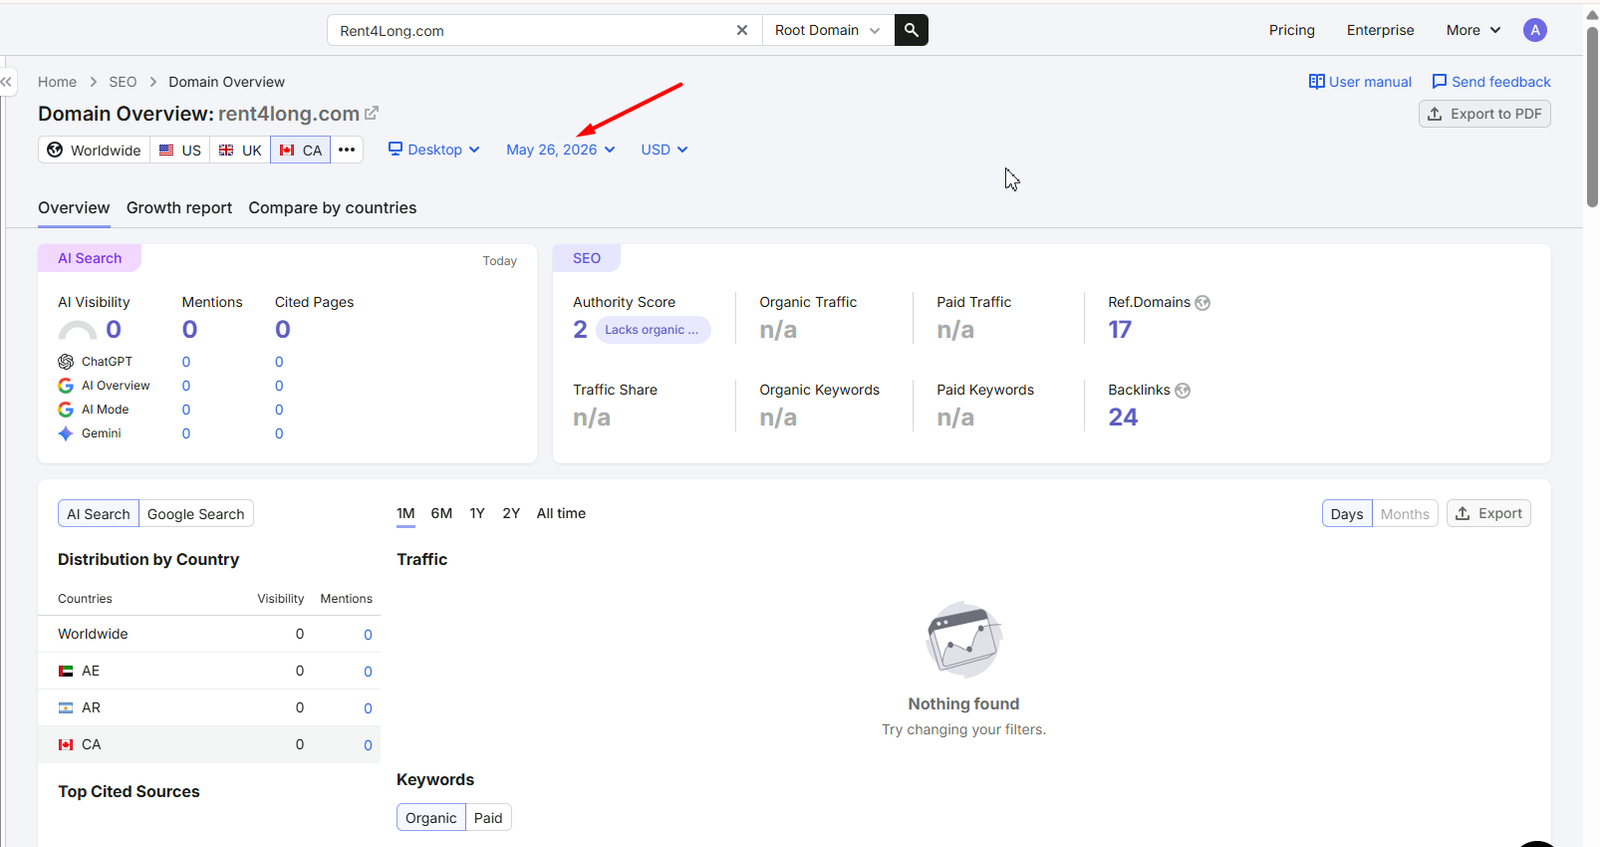Viewport: 1600px width, 847px height.
Task: Click the AI Search section label
Action: click(90, 258)
